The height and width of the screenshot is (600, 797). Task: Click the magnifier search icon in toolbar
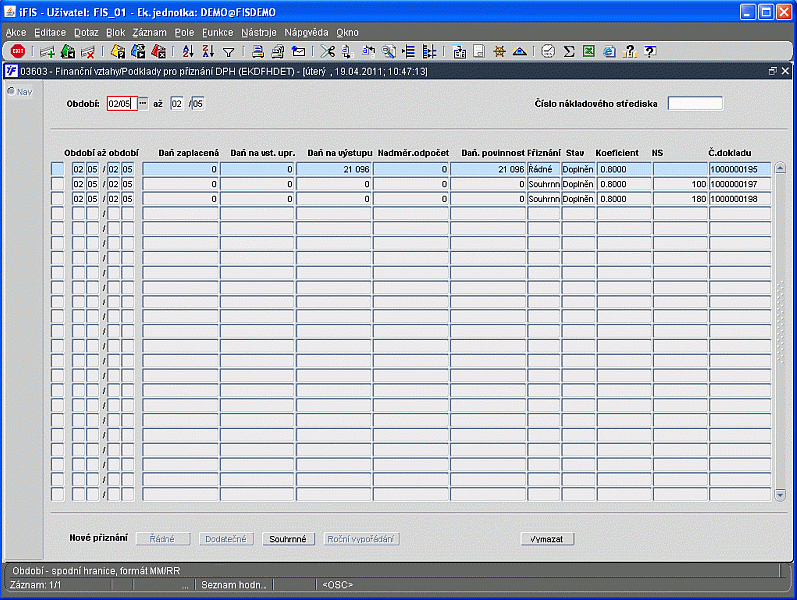pos(389,51)
